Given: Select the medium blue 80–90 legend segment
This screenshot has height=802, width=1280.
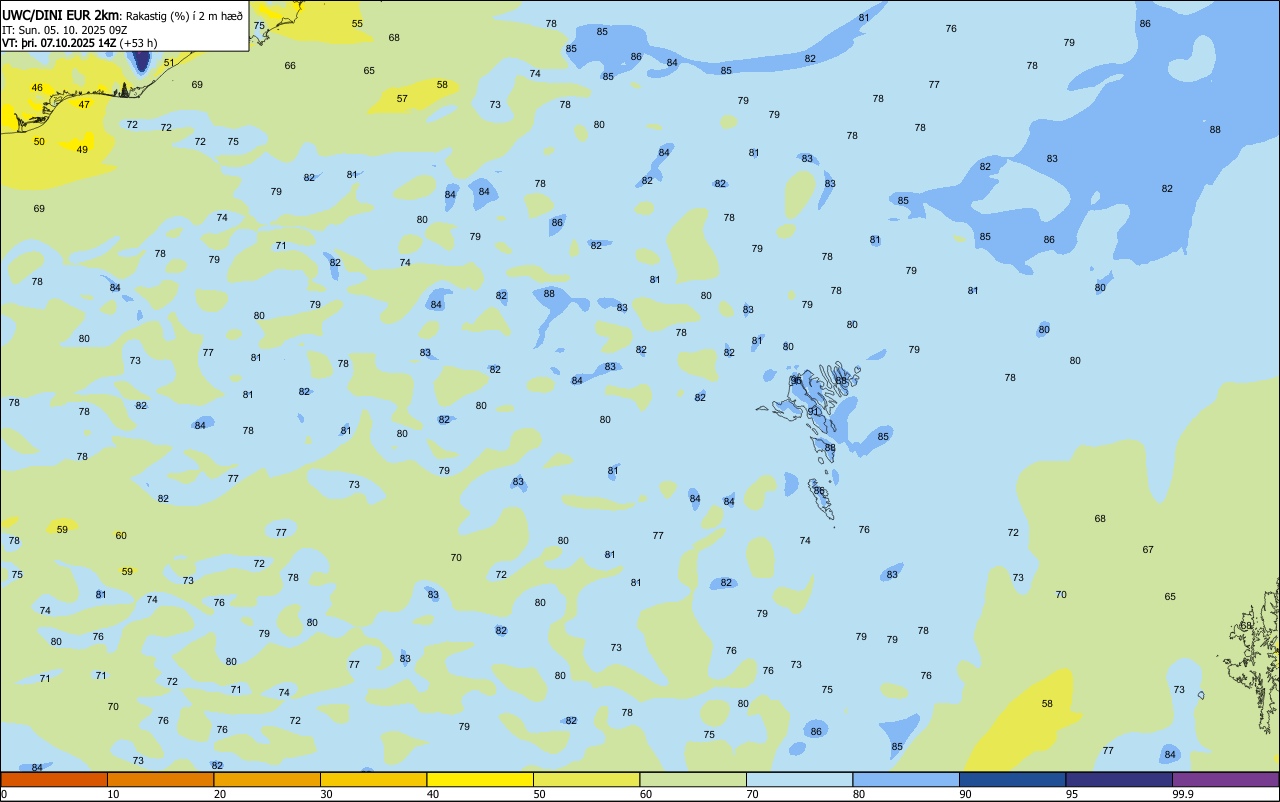Looking at the screenshot, I should [x=906, y=779].
